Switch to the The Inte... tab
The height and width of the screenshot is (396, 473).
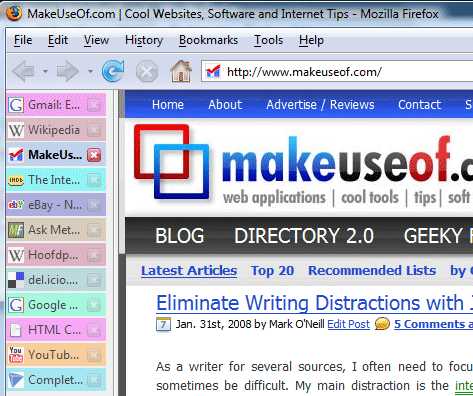[56, 180]
